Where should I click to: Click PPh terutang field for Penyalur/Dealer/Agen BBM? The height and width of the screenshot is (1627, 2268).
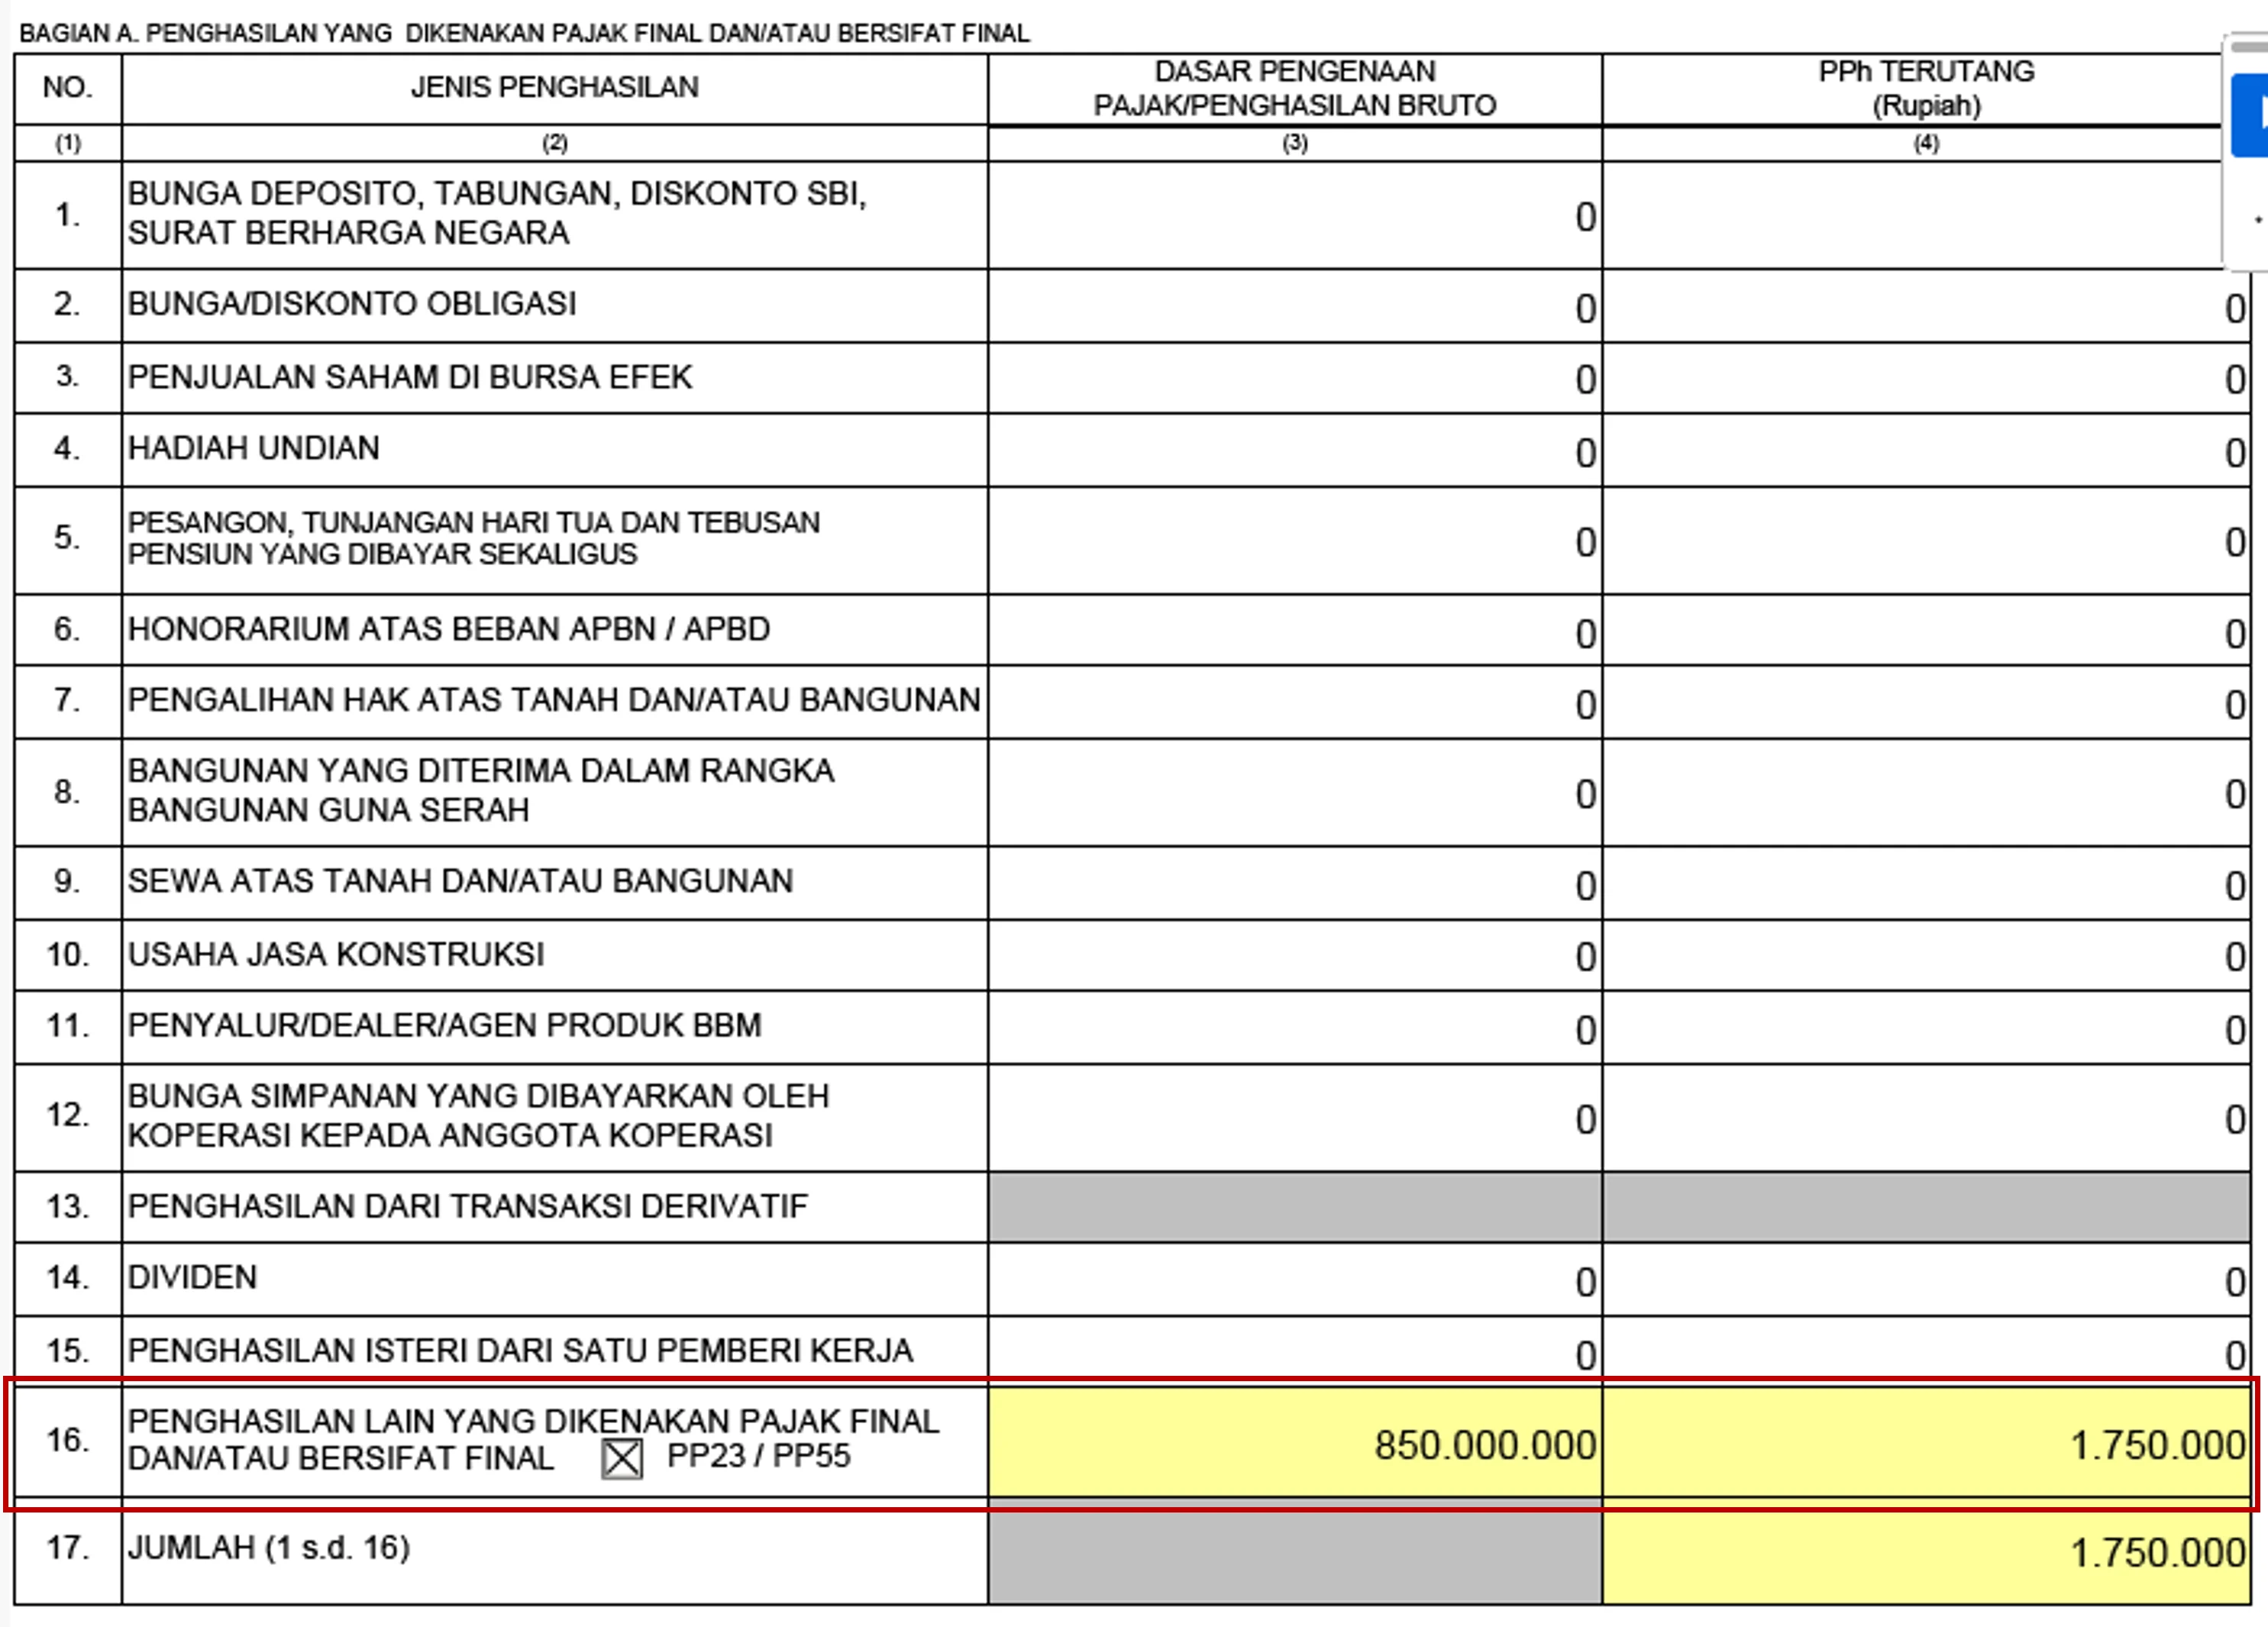pyautogui.click(x=1926, y=1028)
